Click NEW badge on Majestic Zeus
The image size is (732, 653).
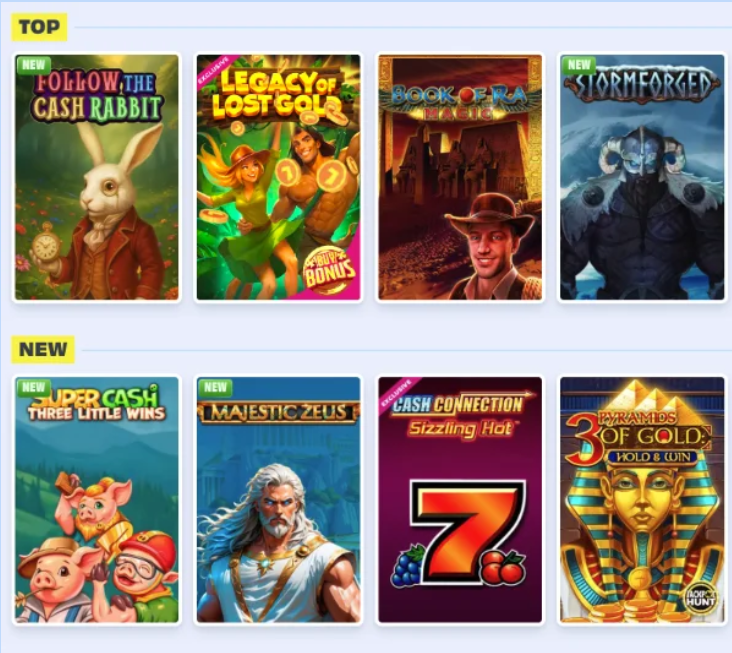coord(215,387)
